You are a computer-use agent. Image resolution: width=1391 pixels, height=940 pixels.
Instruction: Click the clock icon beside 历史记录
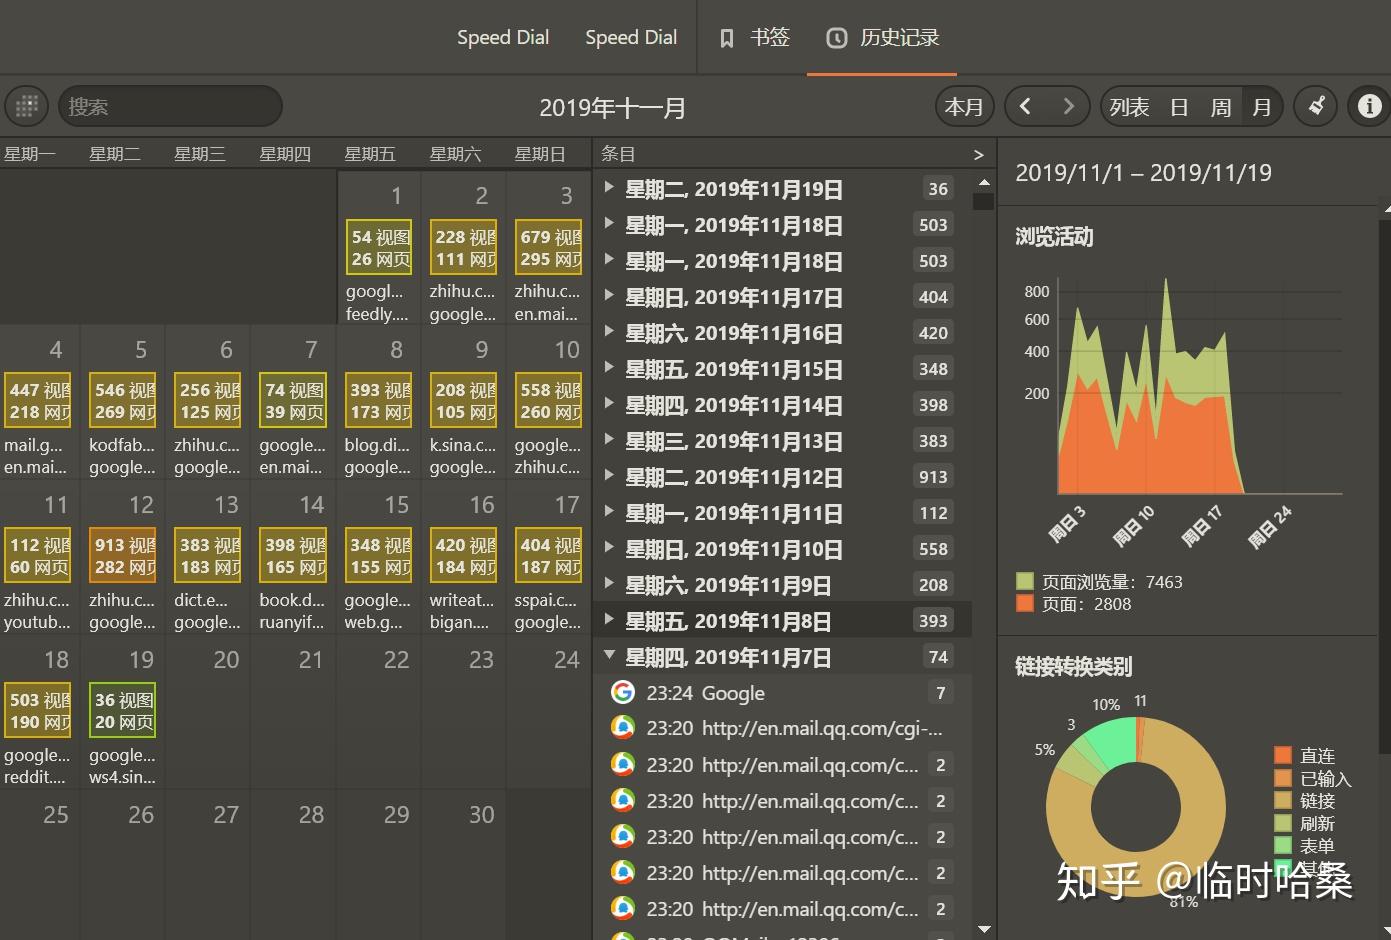coord(836,38)
